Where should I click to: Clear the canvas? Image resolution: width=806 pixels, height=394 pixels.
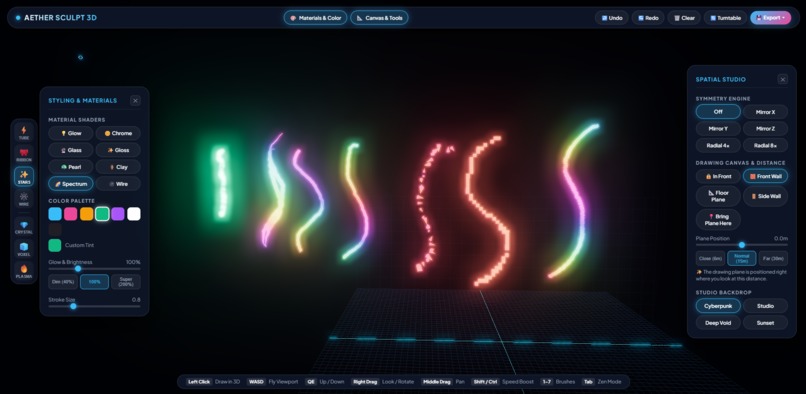point(684,17)
